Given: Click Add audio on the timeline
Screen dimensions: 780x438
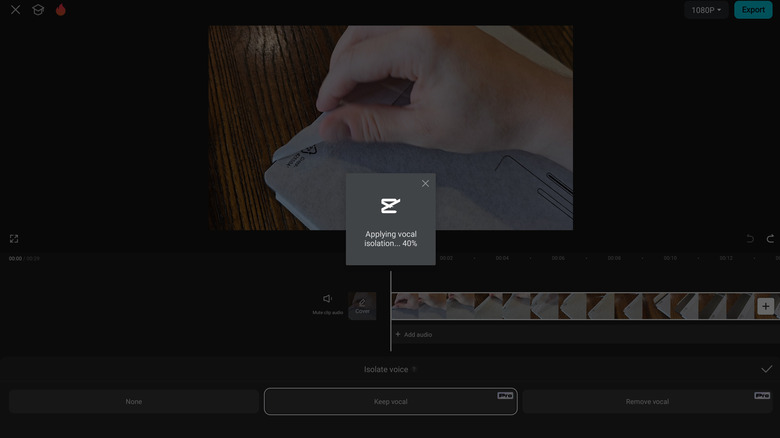Looking at the screenshot, I should (x=414, y=334).
